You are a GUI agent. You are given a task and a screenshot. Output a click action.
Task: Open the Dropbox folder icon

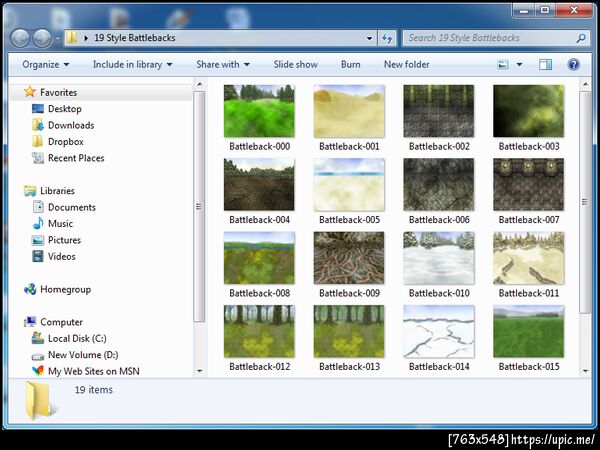coord(38,141)
